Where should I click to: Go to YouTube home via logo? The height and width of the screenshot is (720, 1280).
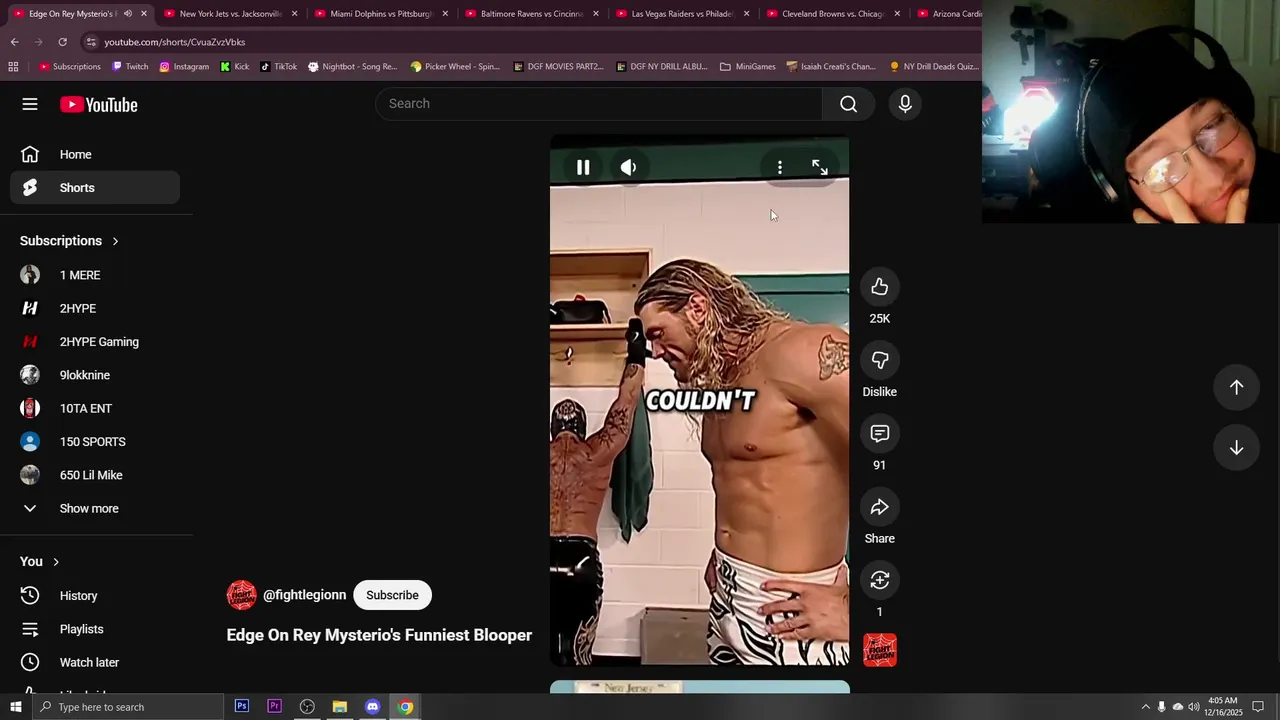[98, 104]
